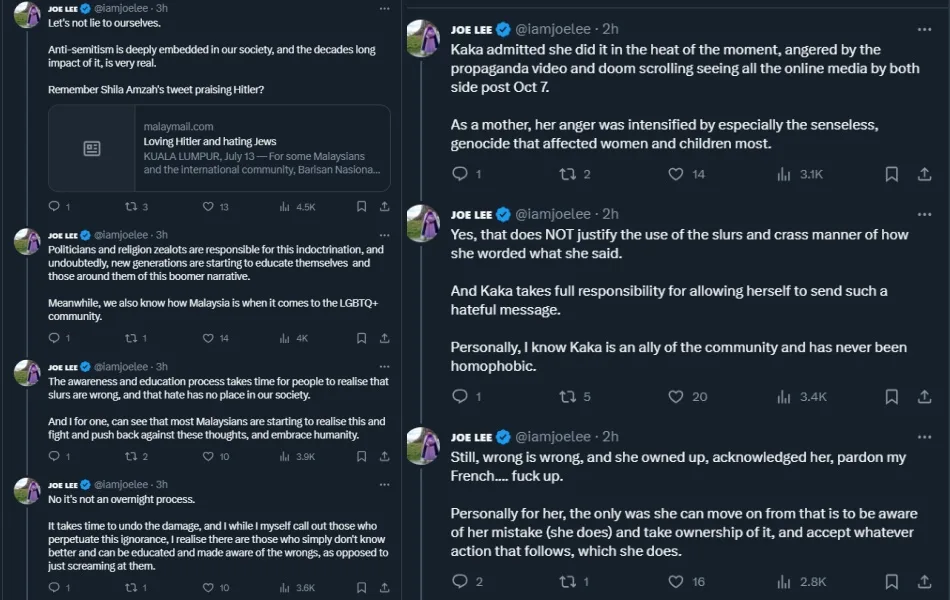This screenshot has width=950, height=600.
Task: Open more options on 'awareness and education' tweet
Action: pos(385,366)
